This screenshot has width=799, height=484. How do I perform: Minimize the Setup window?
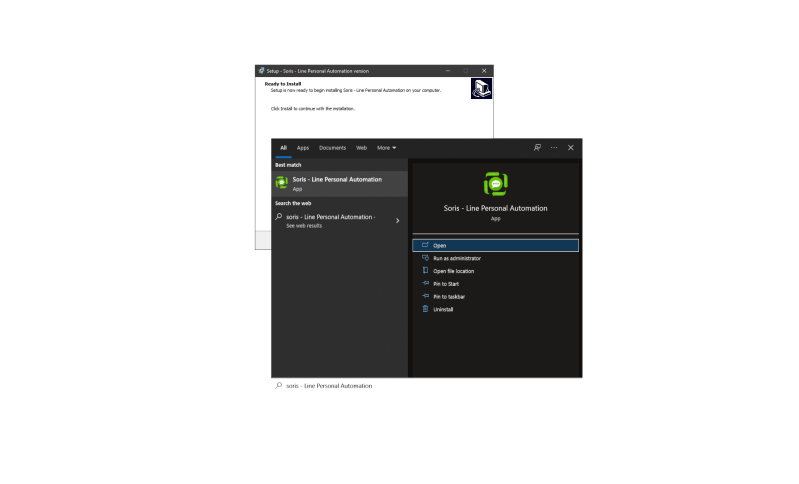click(448, 71)
